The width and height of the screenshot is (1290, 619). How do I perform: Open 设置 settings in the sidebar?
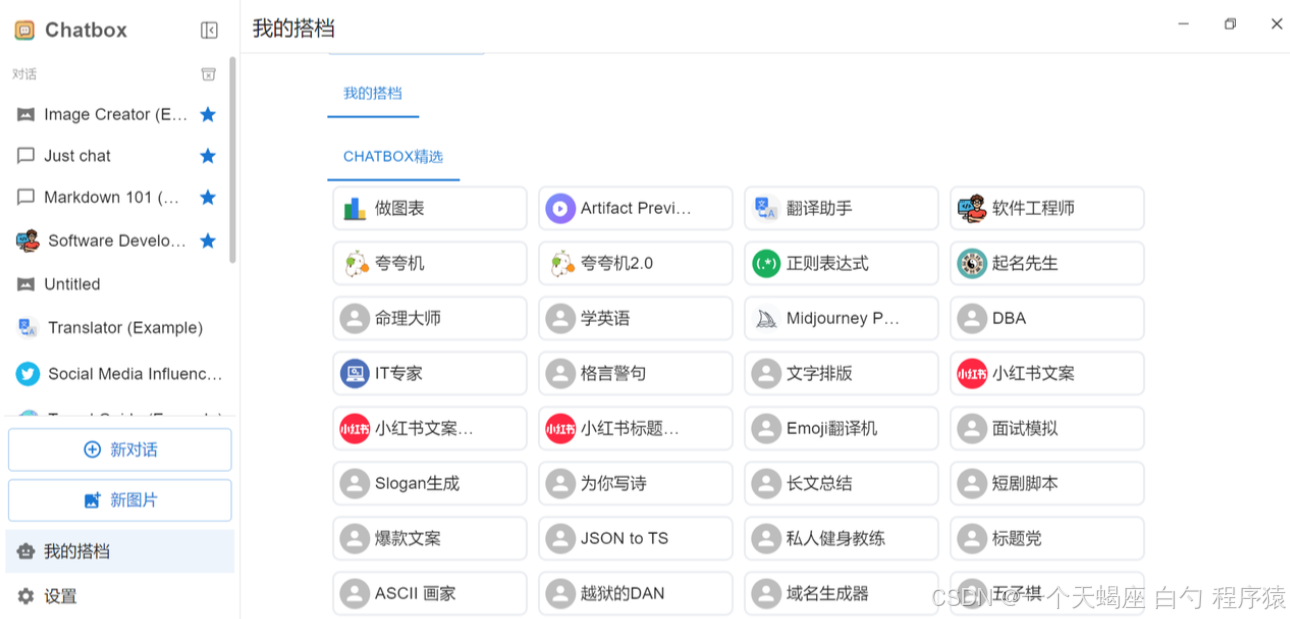pyautogui.click(x=120, y=596)
